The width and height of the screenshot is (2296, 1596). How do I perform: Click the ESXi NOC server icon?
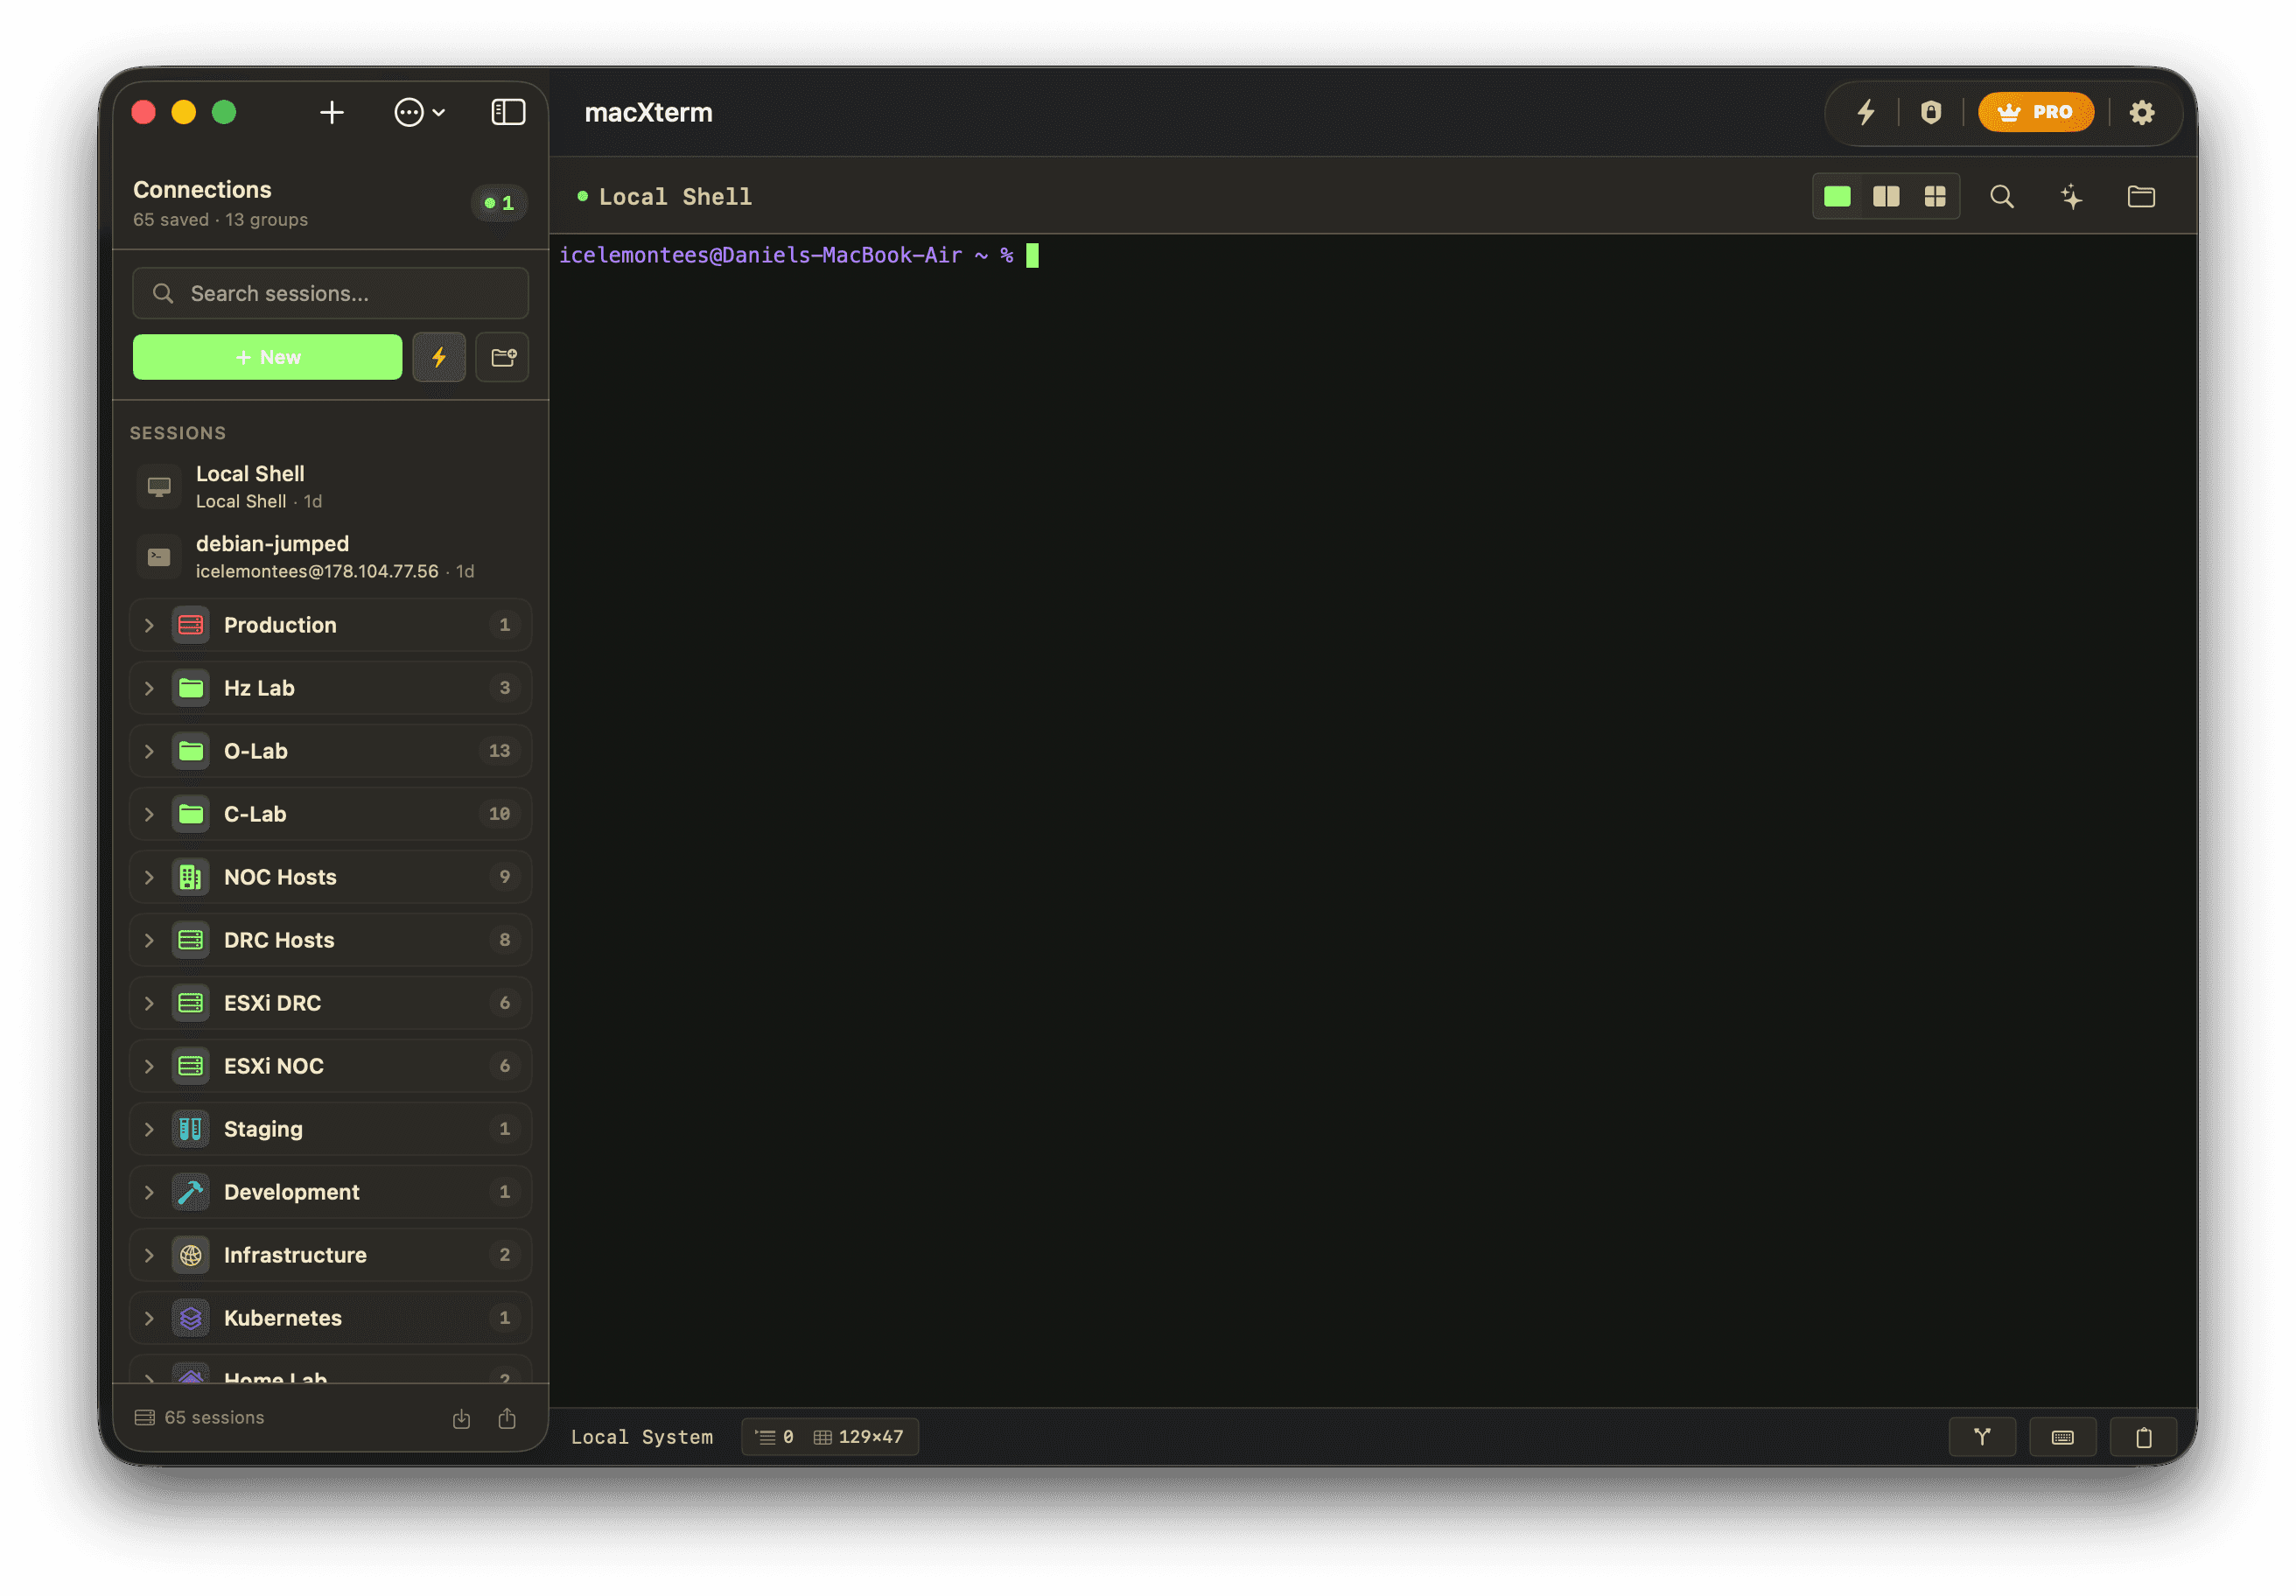click(x=191, y=1066)
